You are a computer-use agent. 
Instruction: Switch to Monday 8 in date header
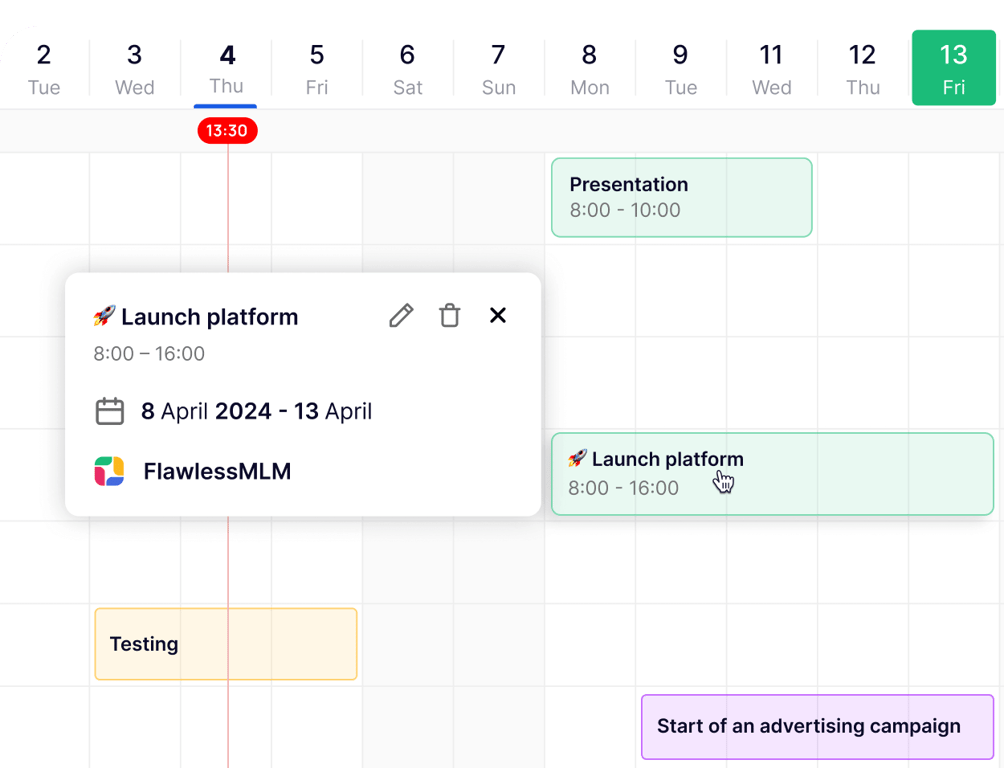point(589,68)
